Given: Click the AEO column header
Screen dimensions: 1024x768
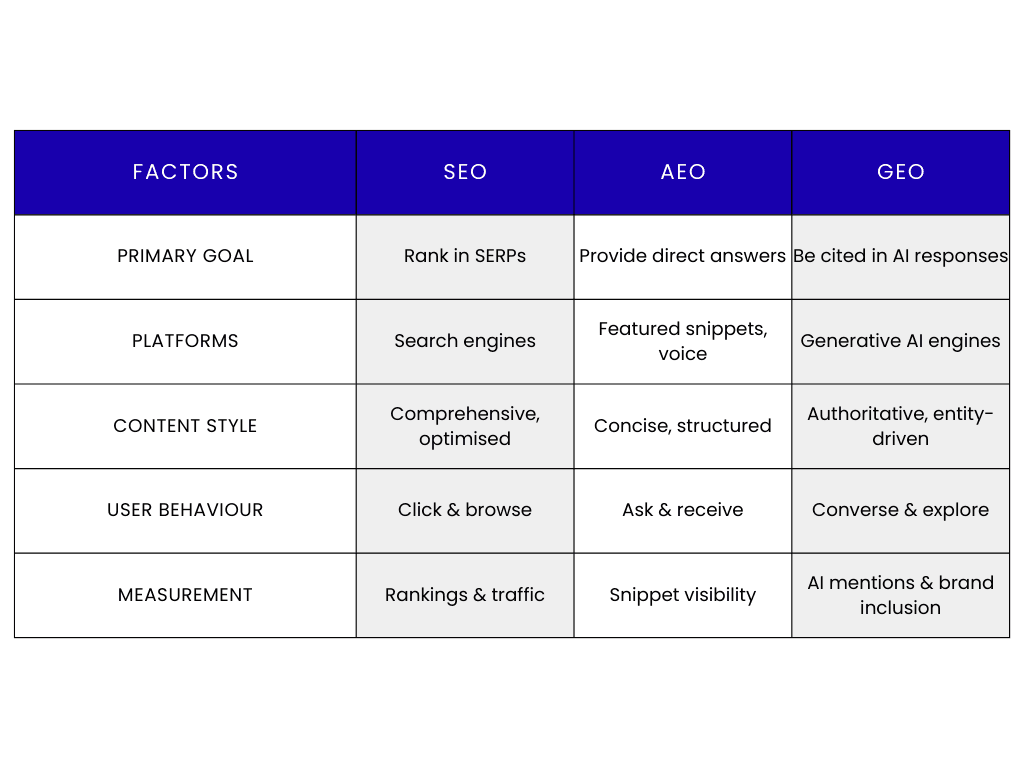Looking at the screenshot, I should point(683,172).
